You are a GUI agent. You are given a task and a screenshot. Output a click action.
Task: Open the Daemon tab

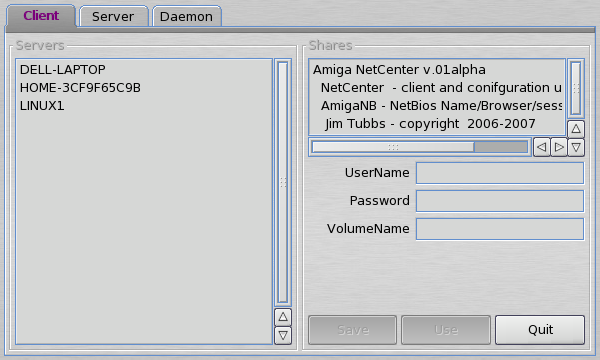coord(186,16)
